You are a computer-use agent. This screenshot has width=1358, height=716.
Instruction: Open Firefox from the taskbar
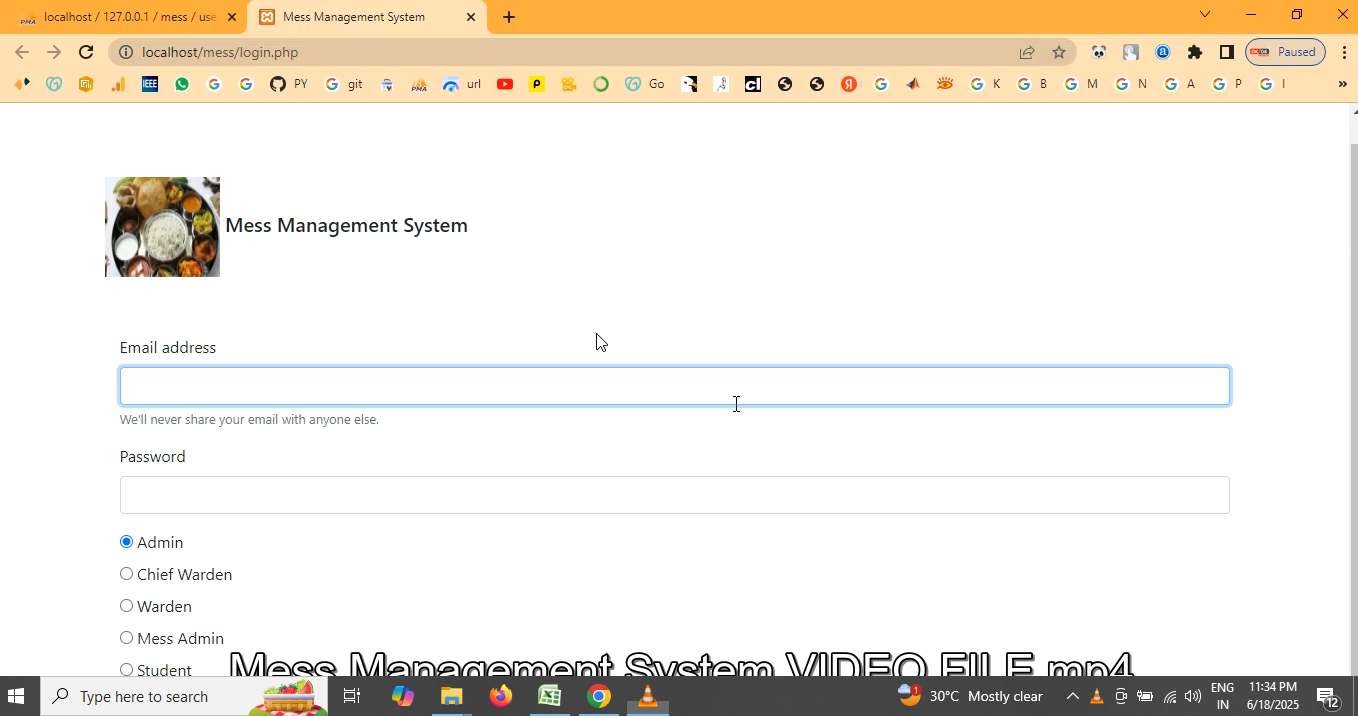coord(501,696)
